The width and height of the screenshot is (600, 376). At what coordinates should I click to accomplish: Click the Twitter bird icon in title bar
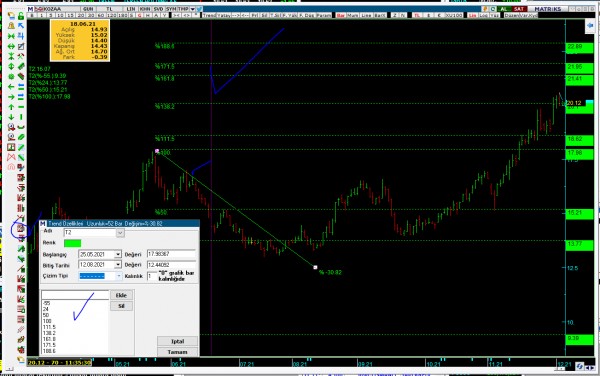(199, 9)
